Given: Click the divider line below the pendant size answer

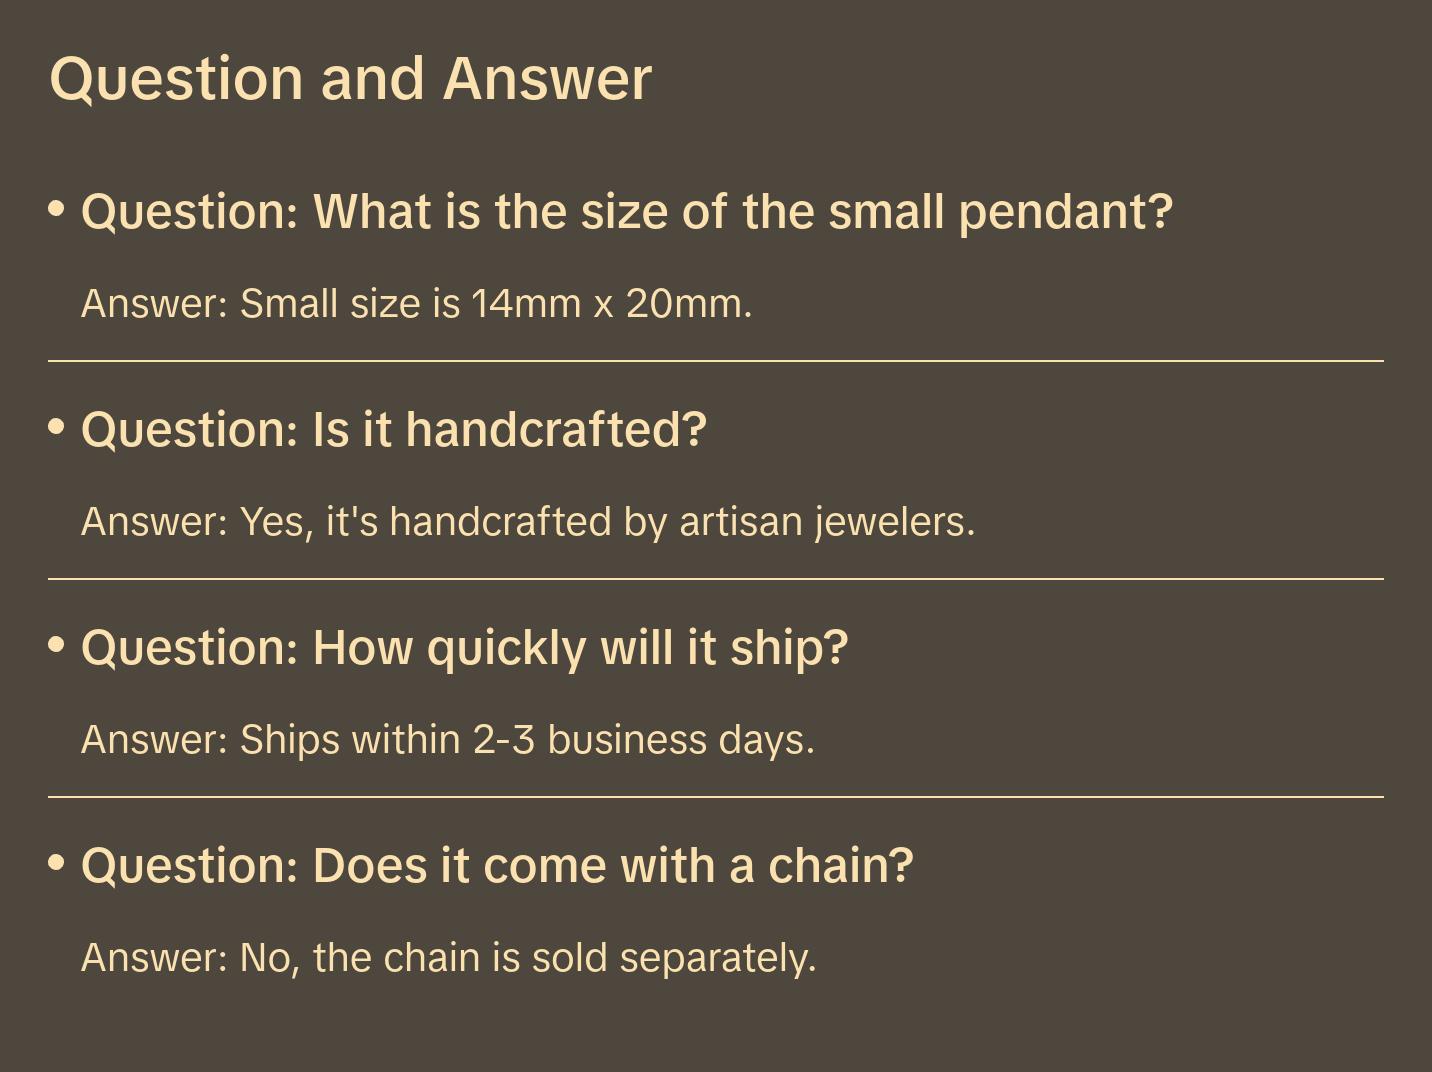Looking at the screenshot, I should tap(716, 361).
